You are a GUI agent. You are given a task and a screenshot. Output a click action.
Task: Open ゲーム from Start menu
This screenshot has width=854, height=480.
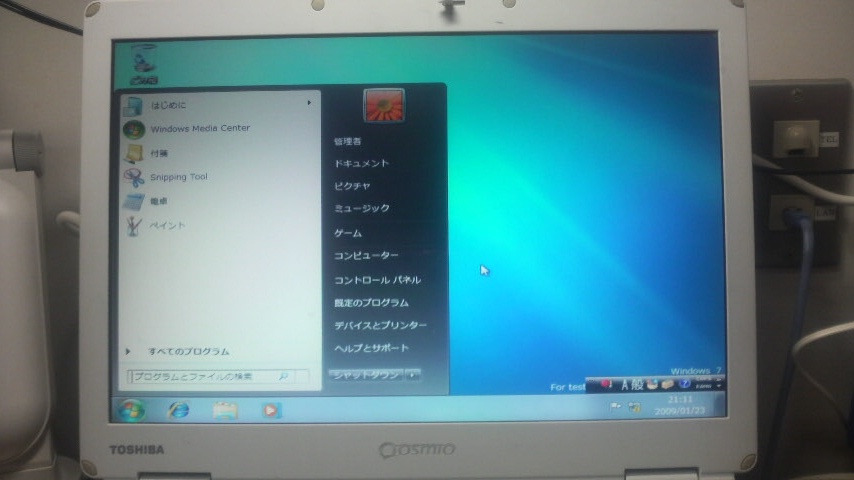pyautogui.click(x=348, y=233)
